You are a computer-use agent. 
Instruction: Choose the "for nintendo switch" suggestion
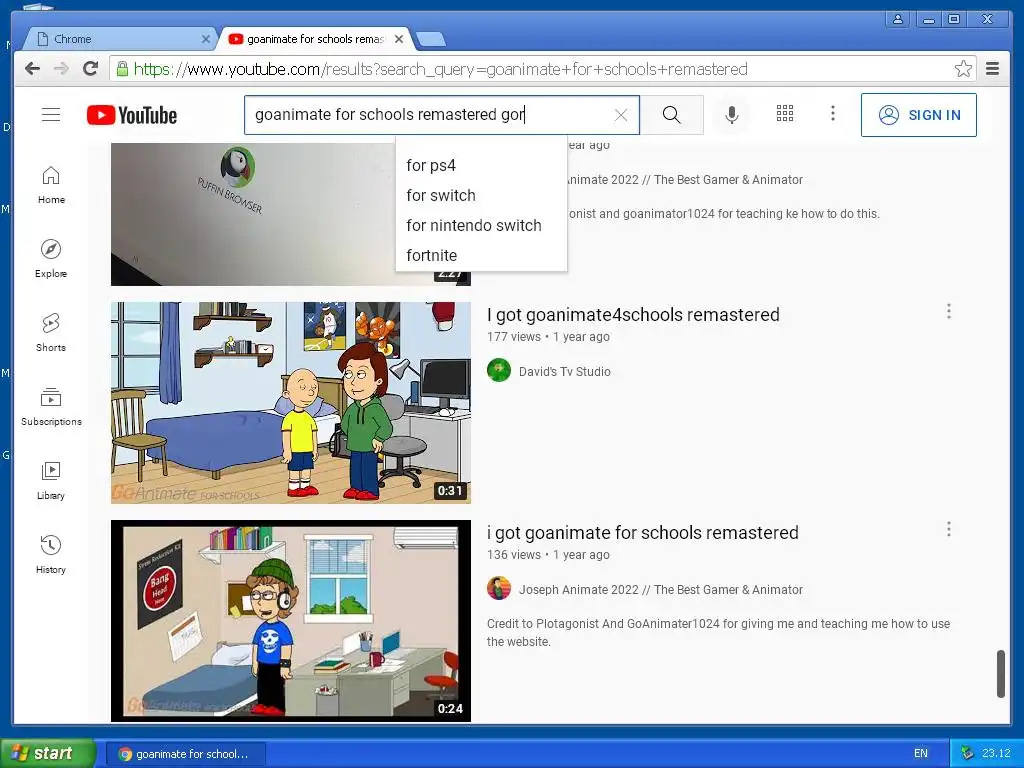click(481, 225)
